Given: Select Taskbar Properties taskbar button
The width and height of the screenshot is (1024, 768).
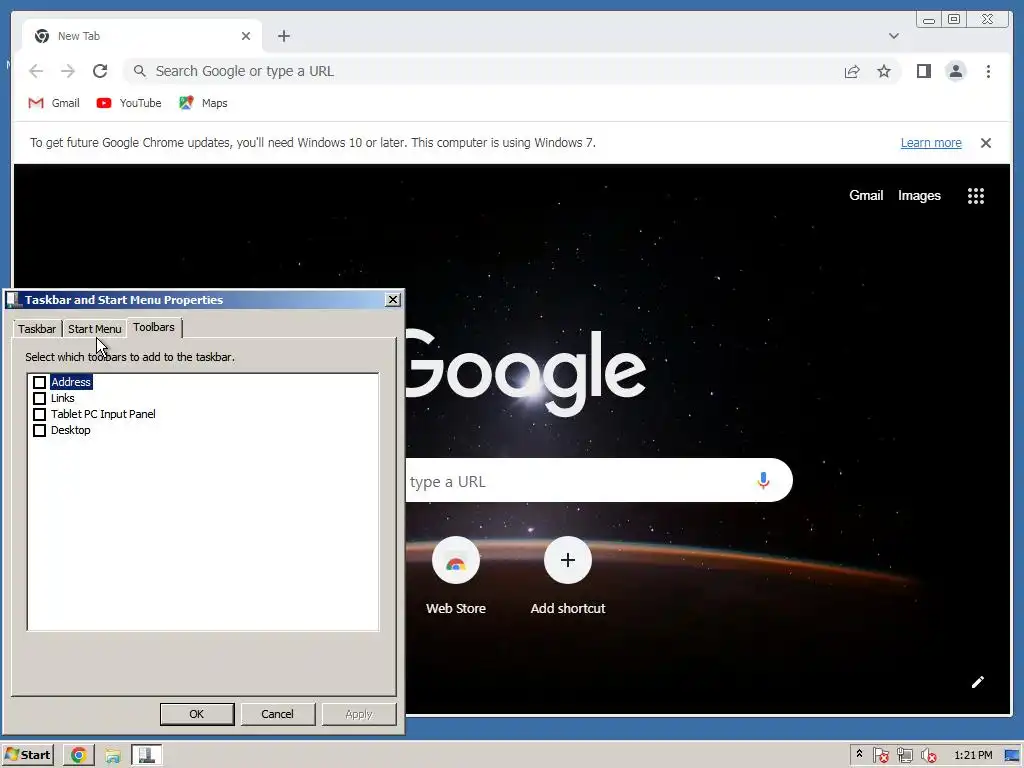Looking at the screenshot, I should point(147,755).
